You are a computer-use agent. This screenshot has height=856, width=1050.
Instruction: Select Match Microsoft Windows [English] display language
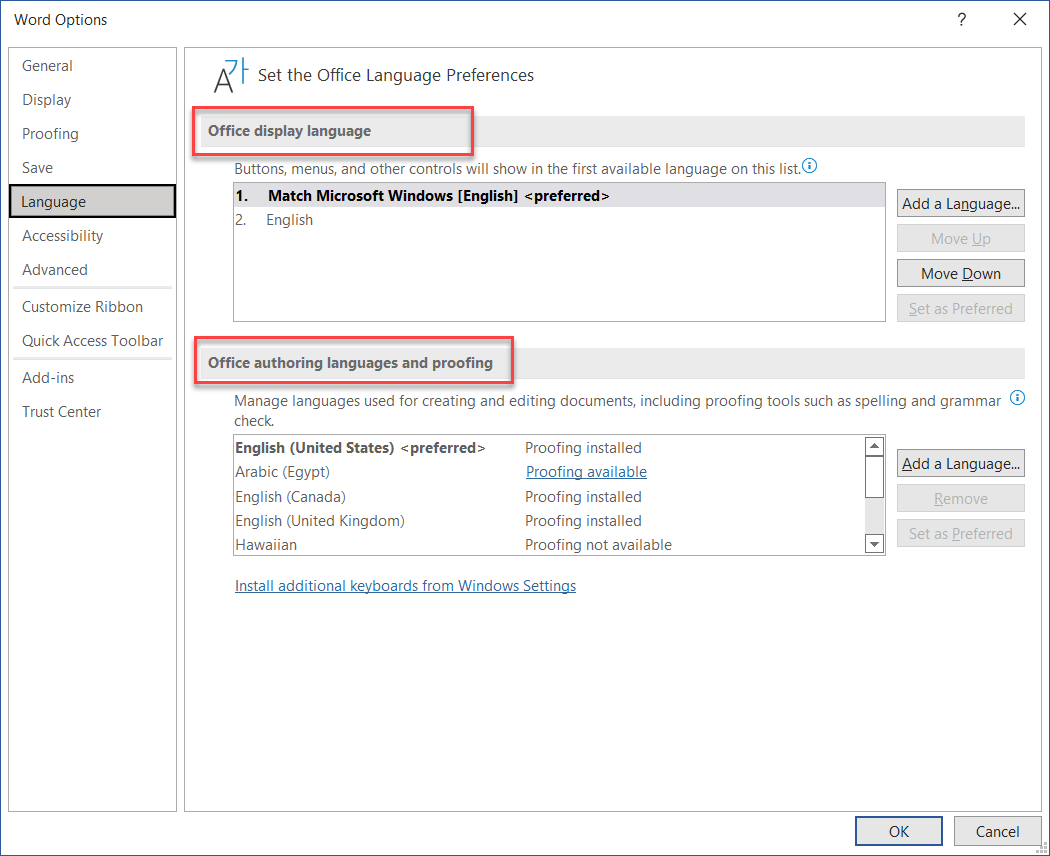coord(559,196)
